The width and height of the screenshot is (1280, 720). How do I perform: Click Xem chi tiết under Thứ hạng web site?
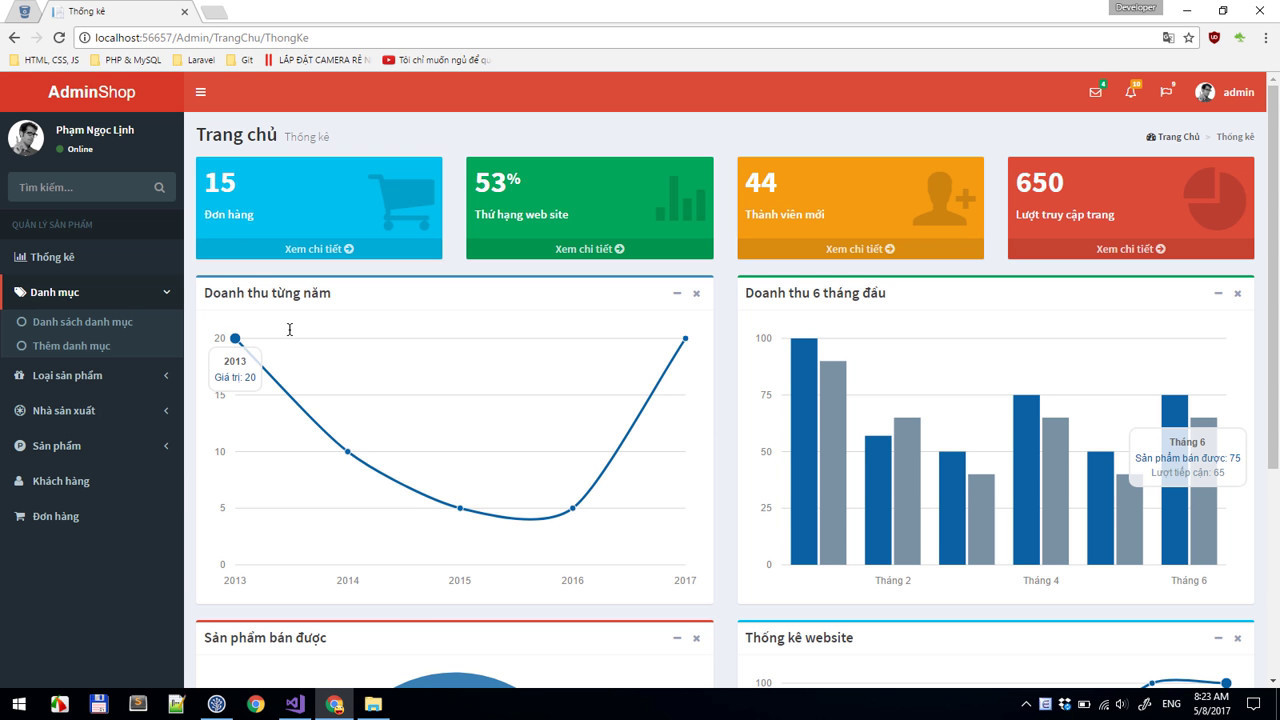coord(590,249)
